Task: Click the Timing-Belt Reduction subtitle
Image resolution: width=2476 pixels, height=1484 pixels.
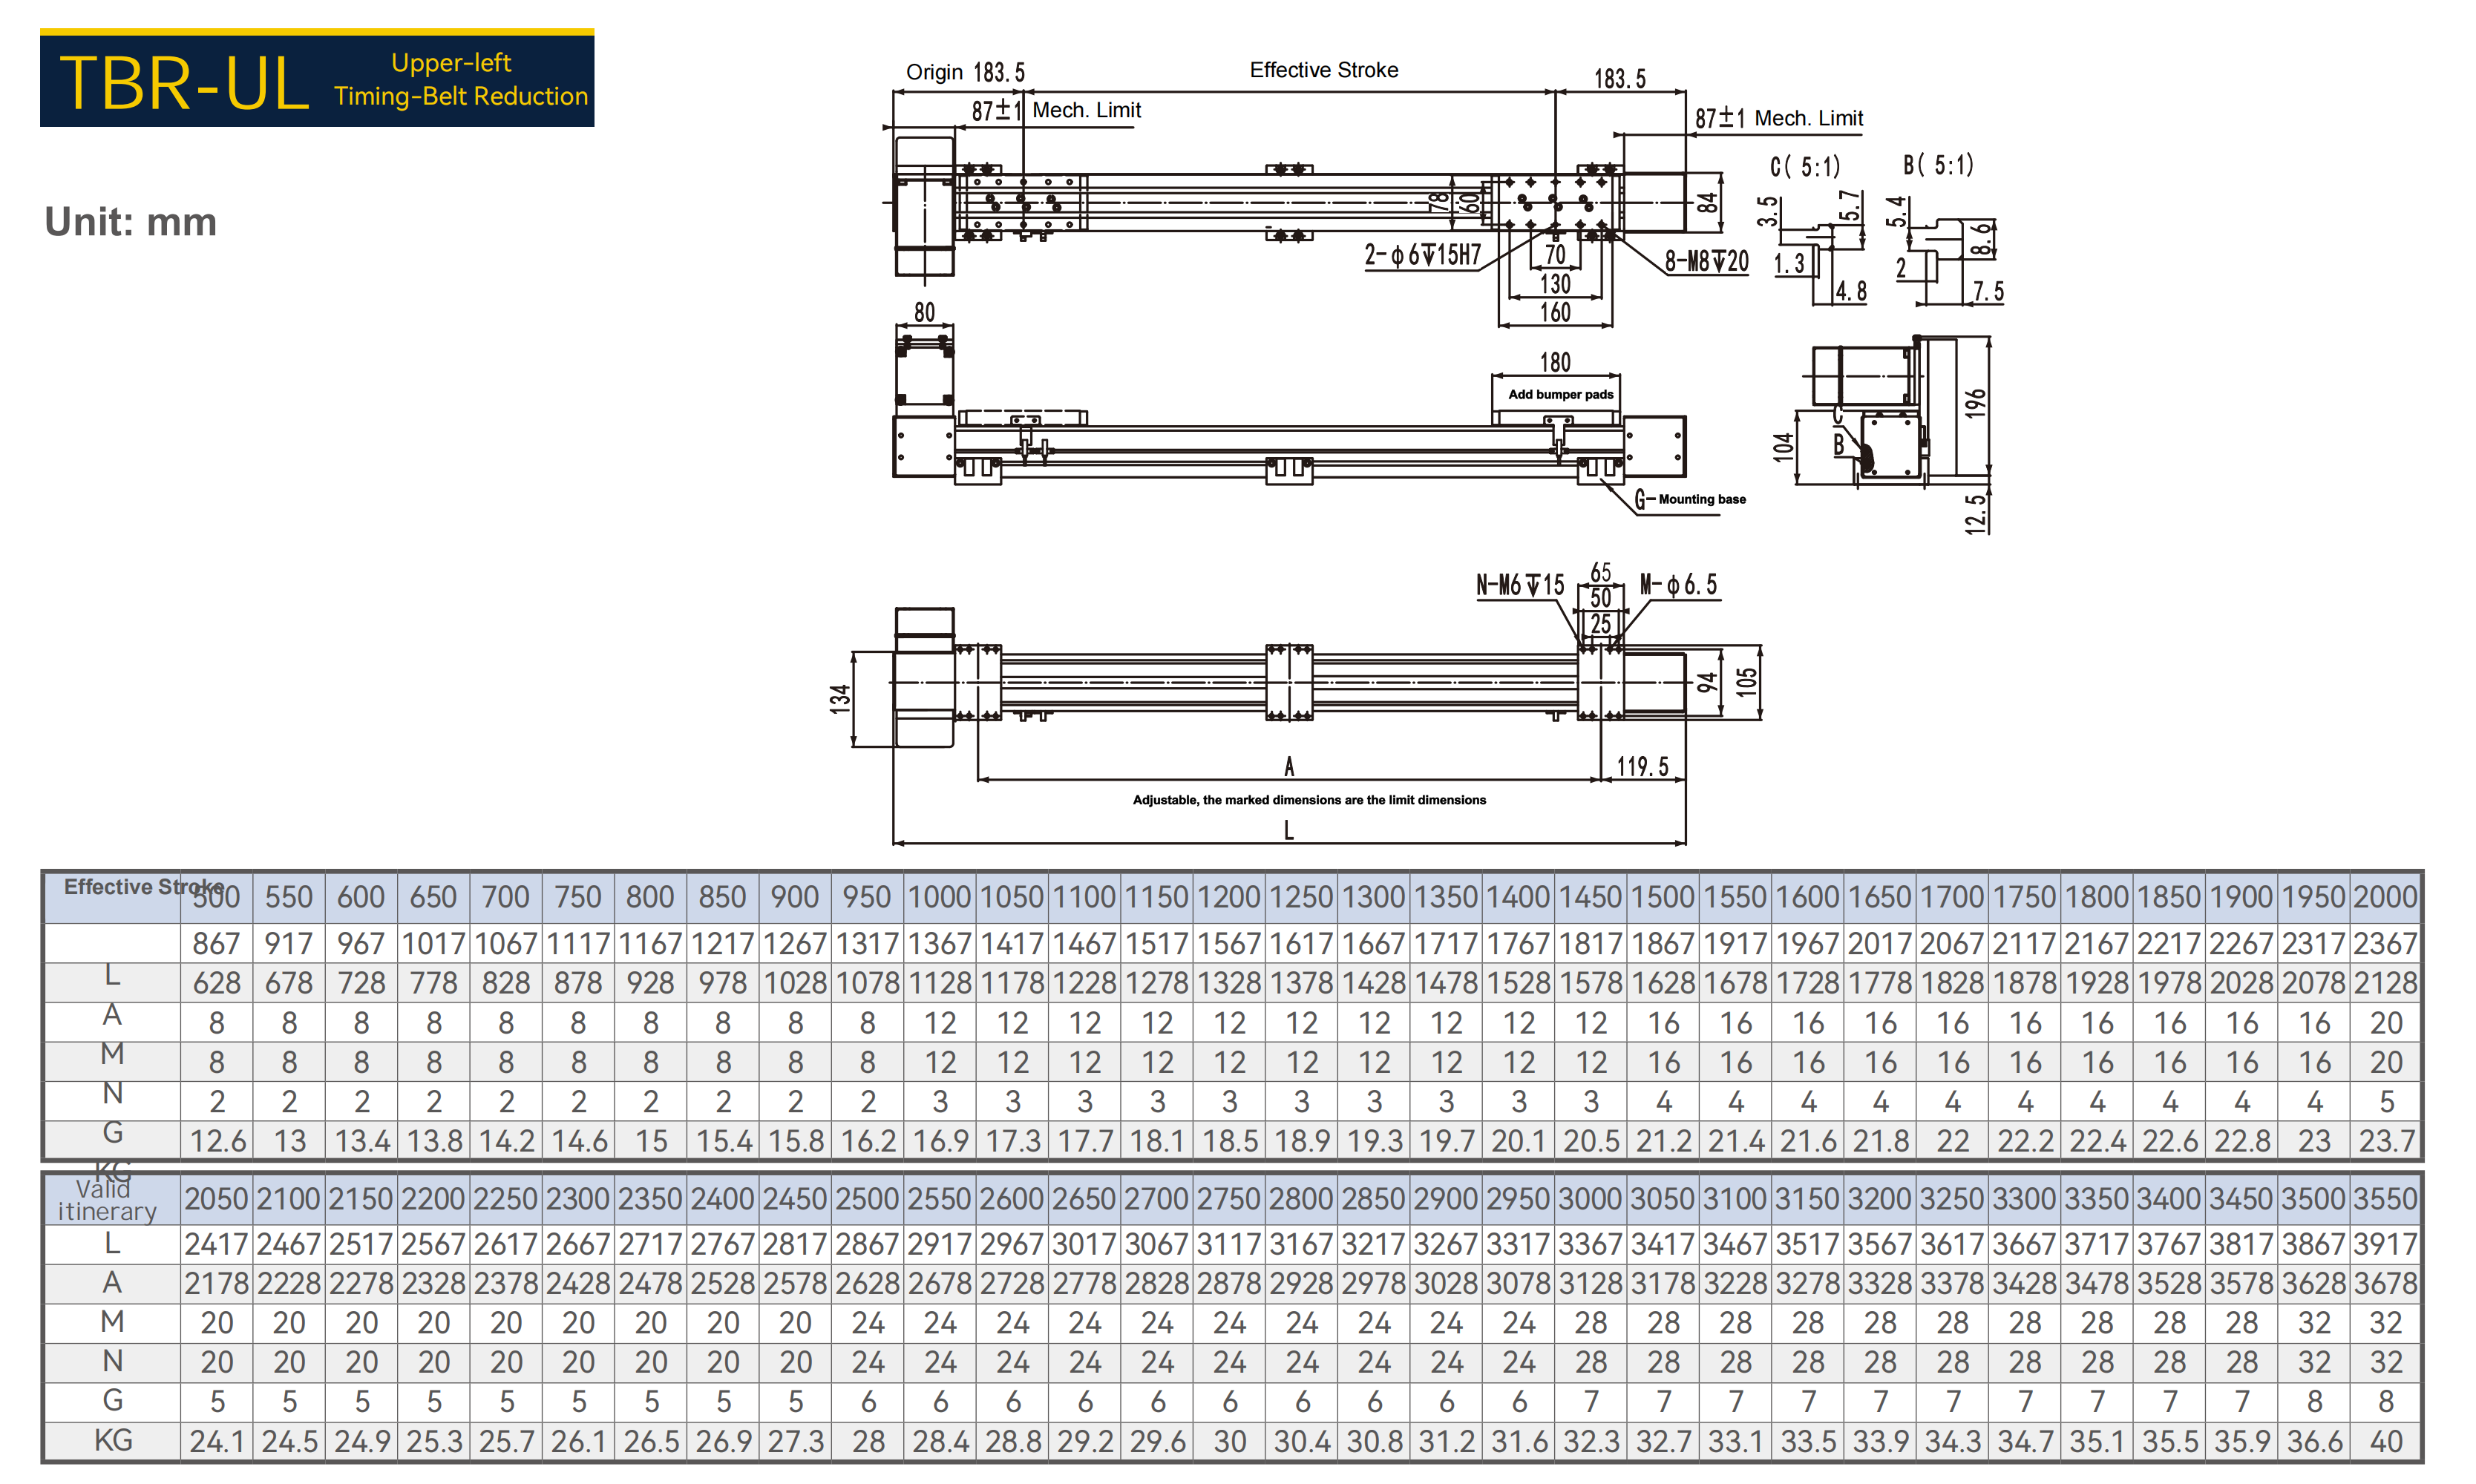Action: pyautogui.click(x=461, y=96)
